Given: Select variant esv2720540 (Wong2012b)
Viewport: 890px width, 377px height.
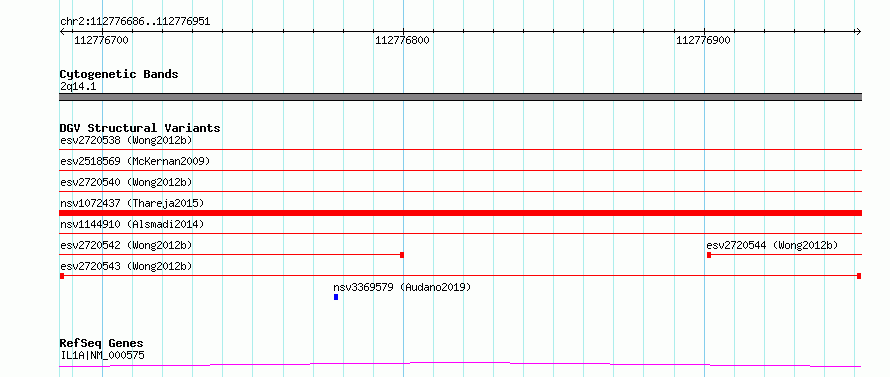Looking at the screenshot, I should (x=126, y=182).
